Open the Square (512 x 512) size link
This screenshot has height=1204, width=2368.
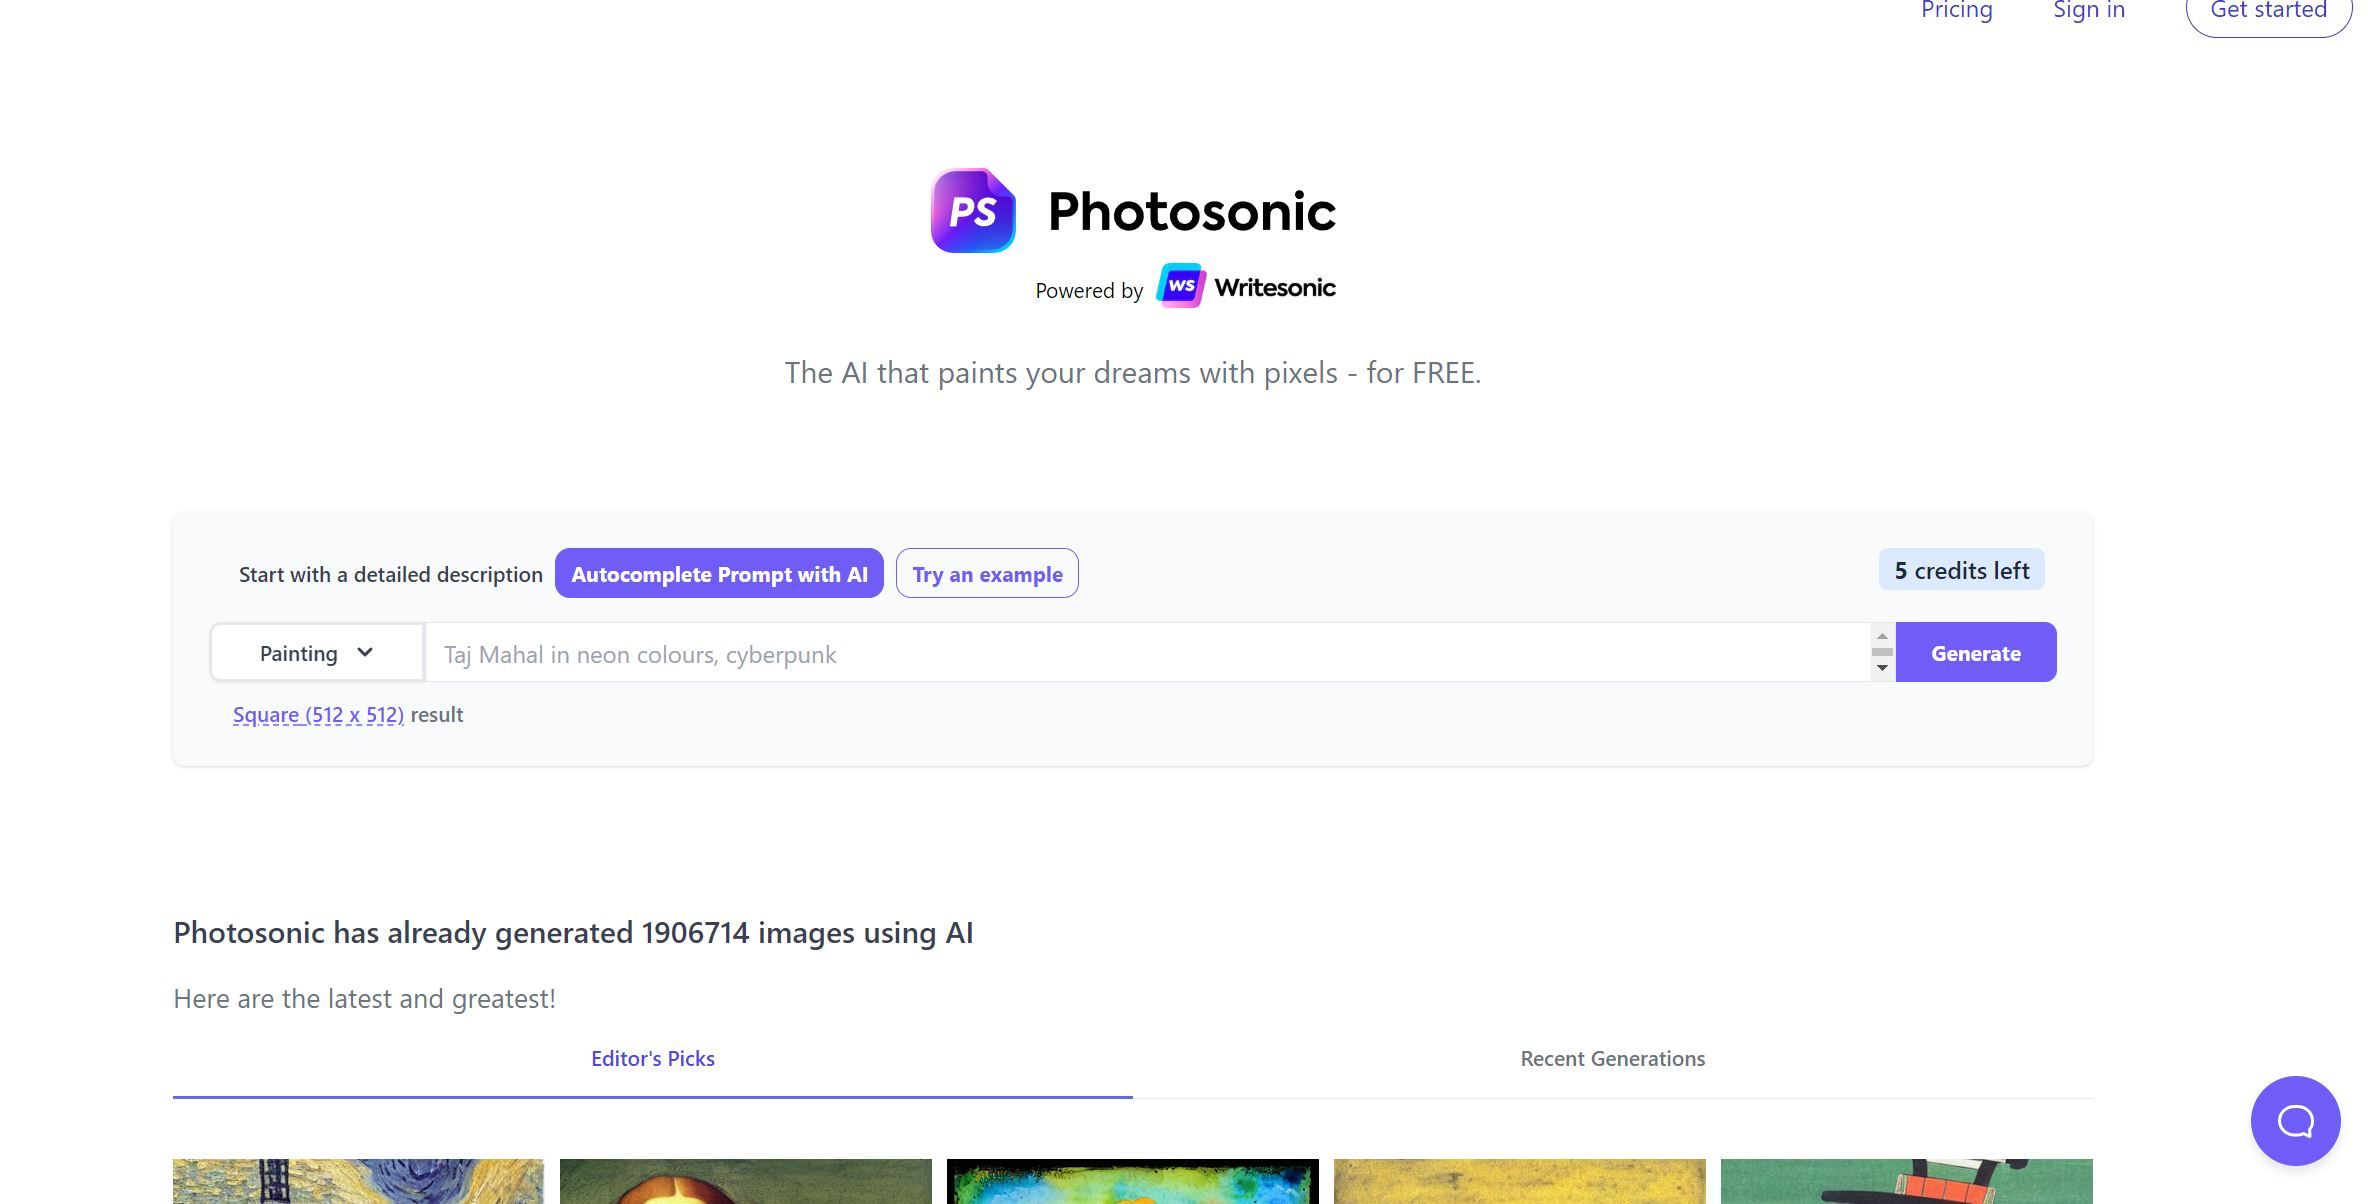(318, 714)
